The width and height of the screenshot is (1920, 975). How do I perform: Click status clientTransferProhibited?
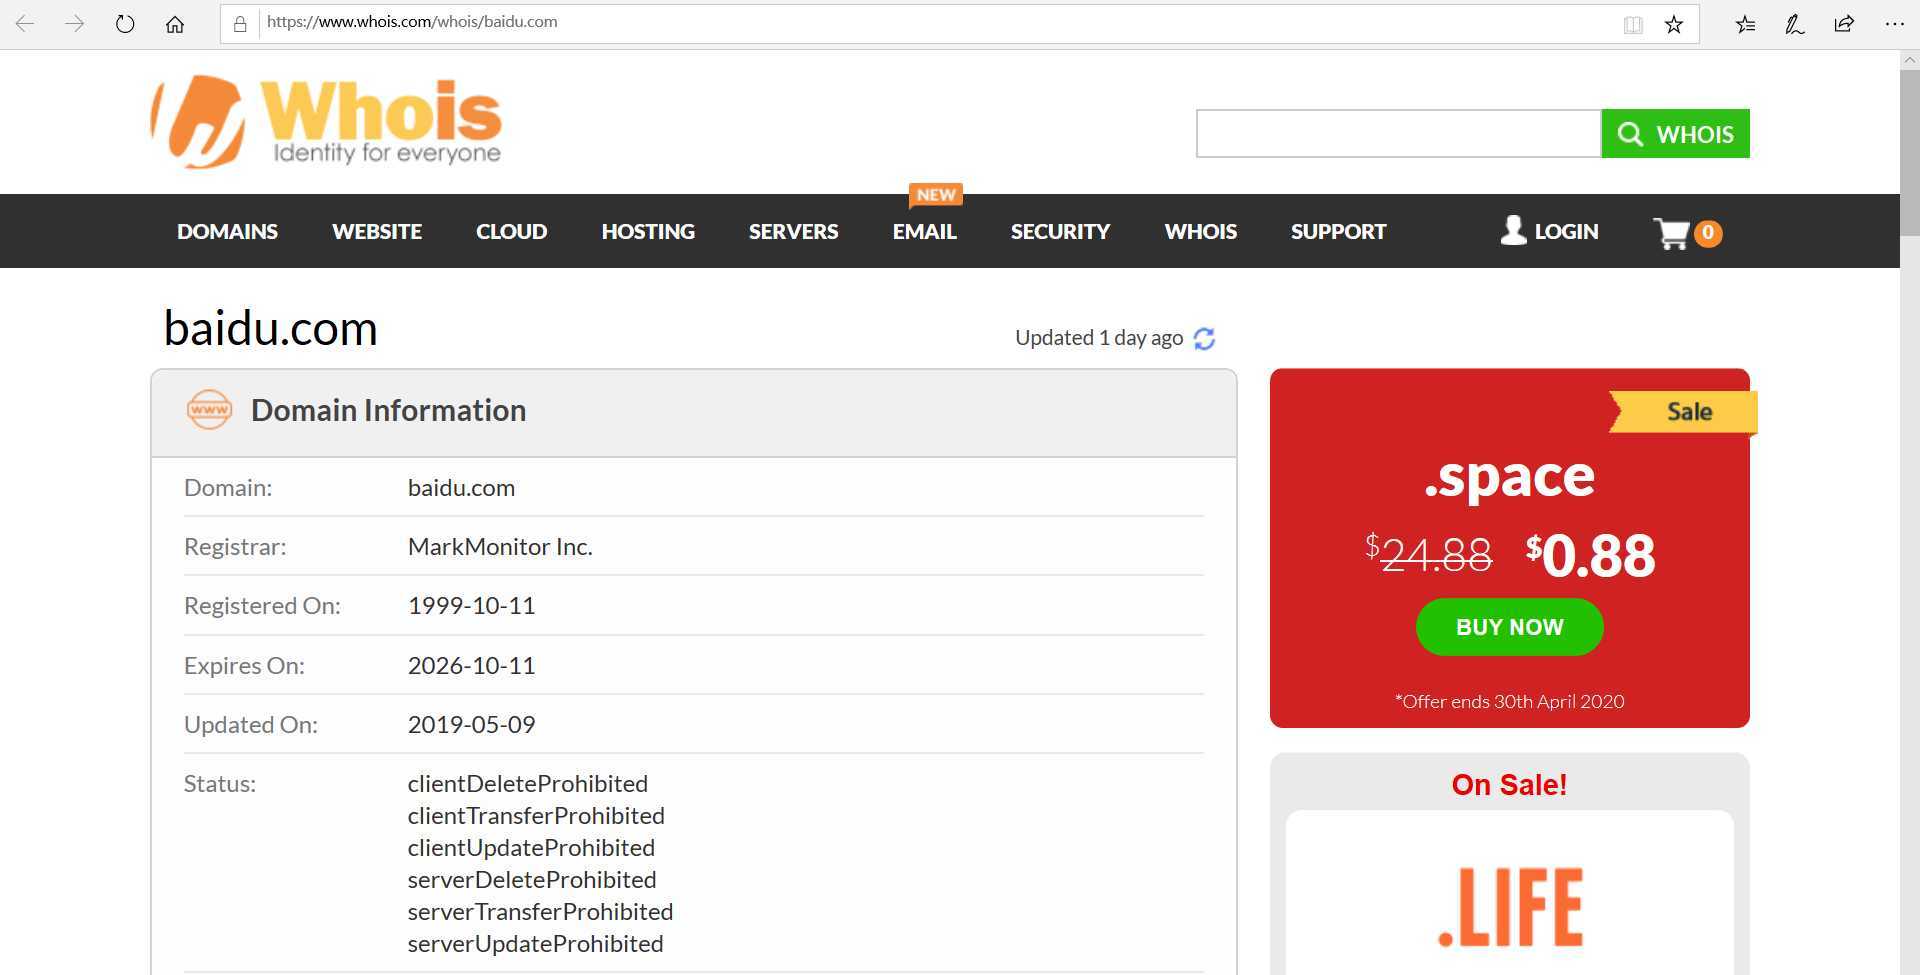click(536, 816)
